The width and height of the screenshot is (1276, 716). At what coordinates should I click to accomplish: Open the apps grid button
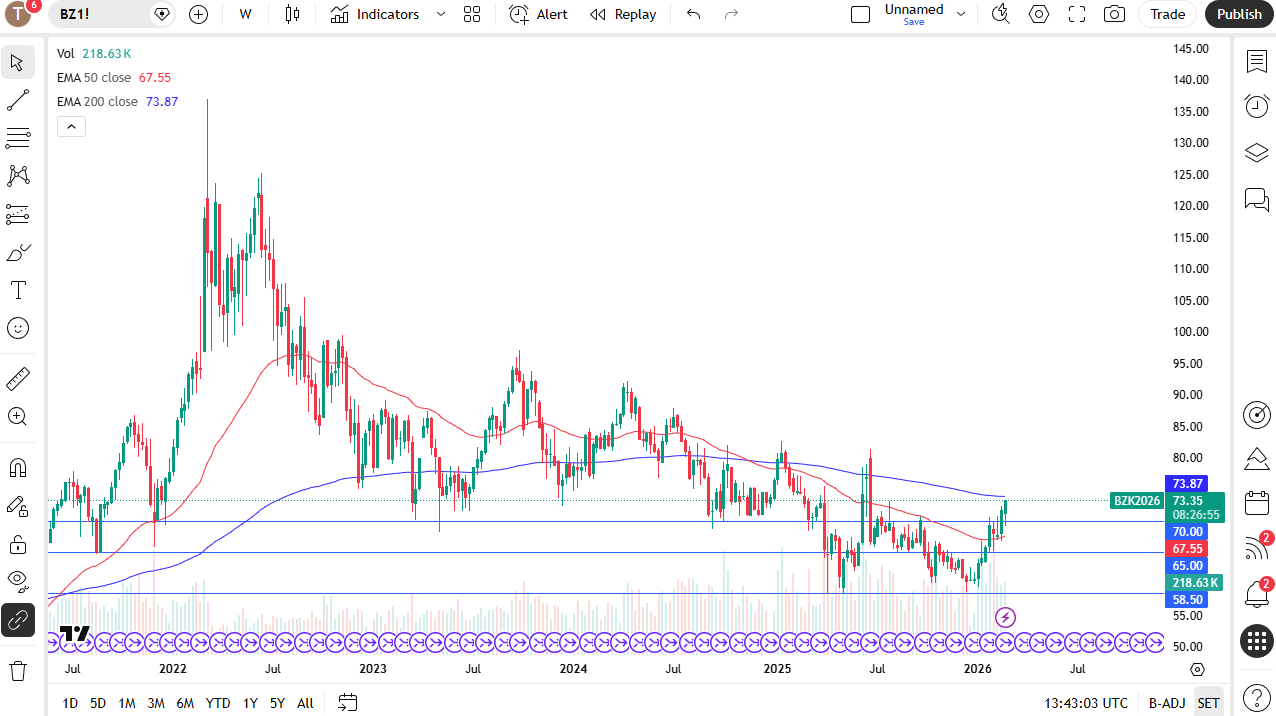[x=1257, y=641]
